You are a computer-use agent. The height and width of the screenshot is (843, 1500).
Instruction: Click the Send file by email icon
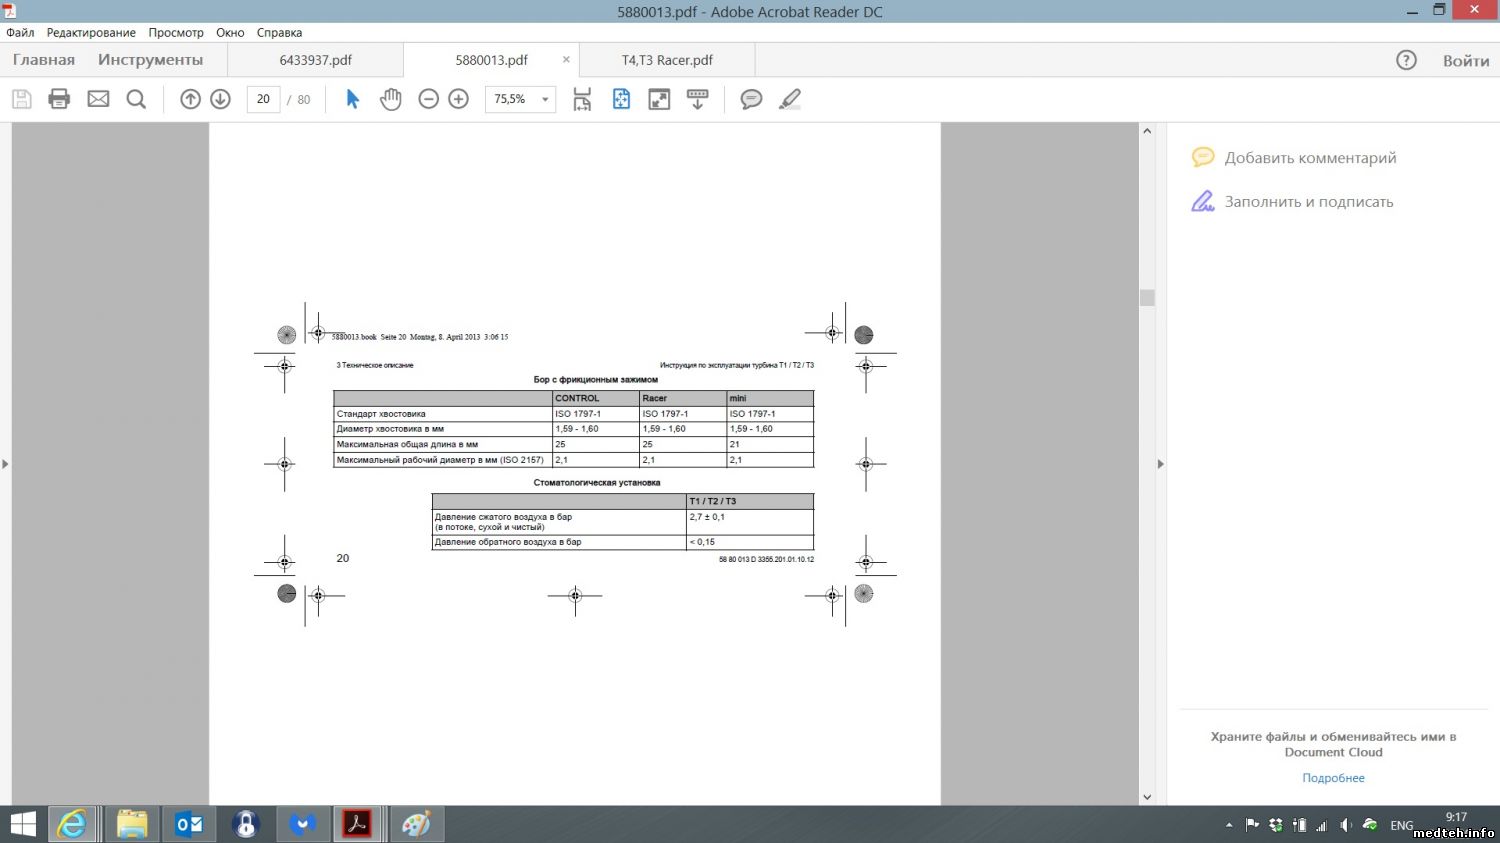[98, 99]
